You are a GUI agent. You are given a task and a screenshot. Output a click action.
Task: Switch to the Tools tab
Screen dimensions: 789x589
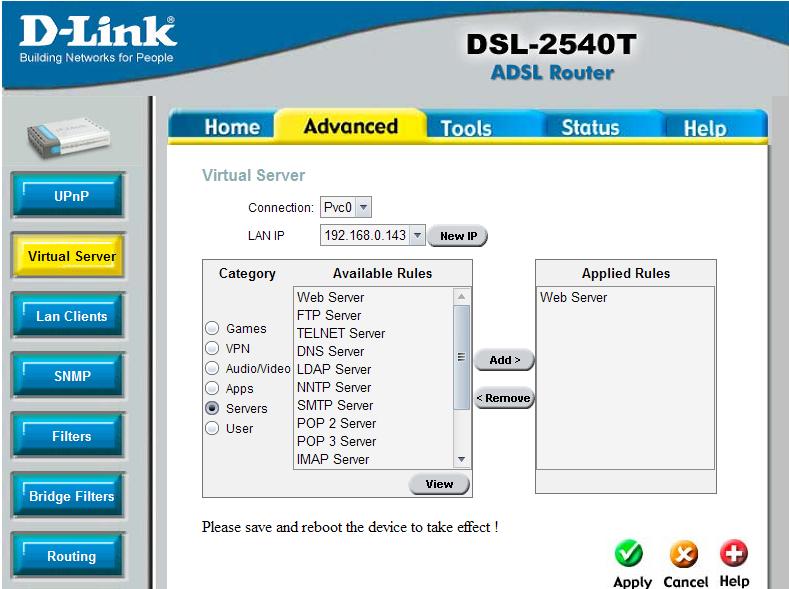(x=466, y=128)
